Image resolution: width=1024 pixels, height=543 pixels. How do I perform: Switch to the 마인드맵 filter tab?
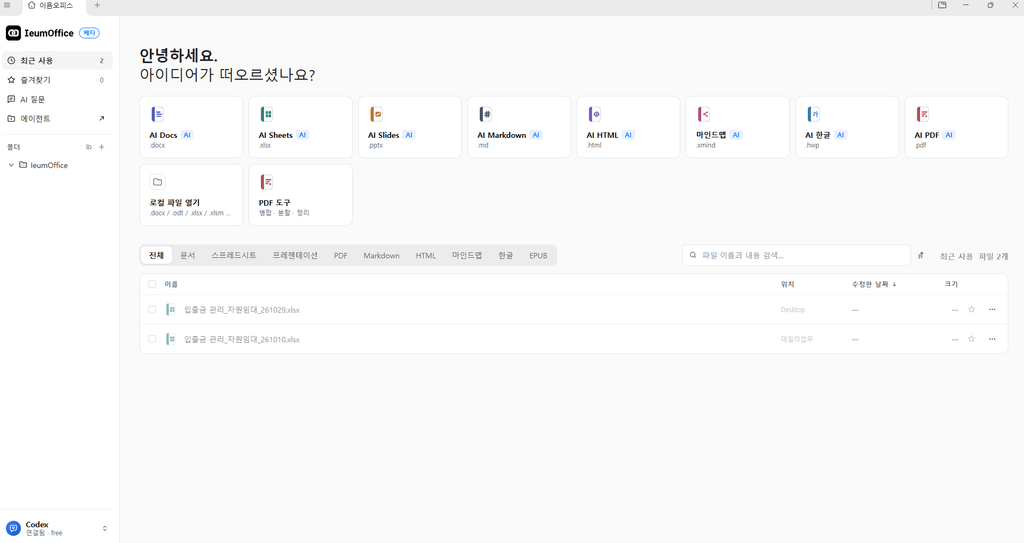(467, 255)
